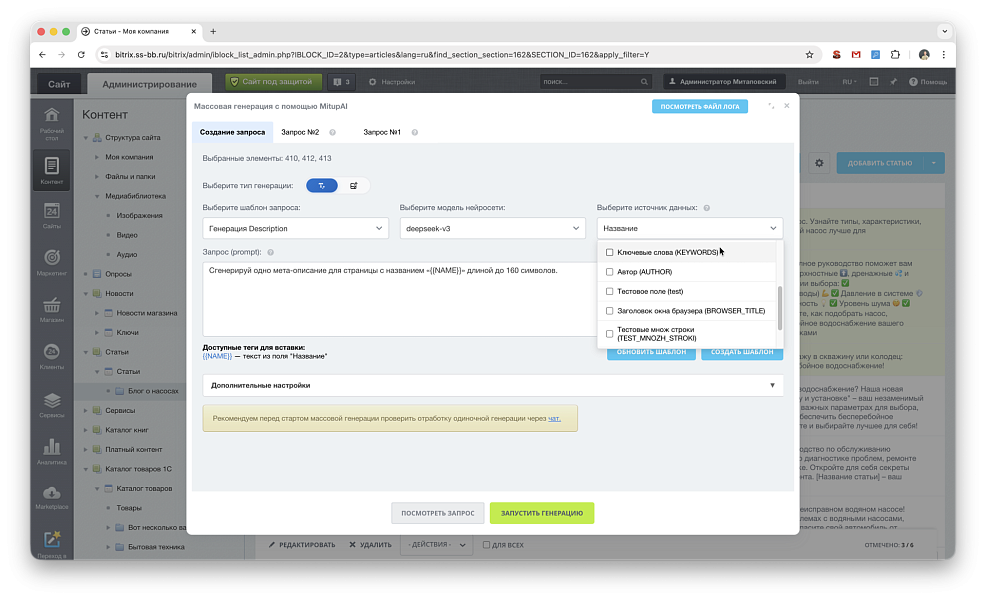The height and width of the screenshot is (600, 986).
Task: Check Тестовое поле (test) option
Action: (x=609, y=291)
